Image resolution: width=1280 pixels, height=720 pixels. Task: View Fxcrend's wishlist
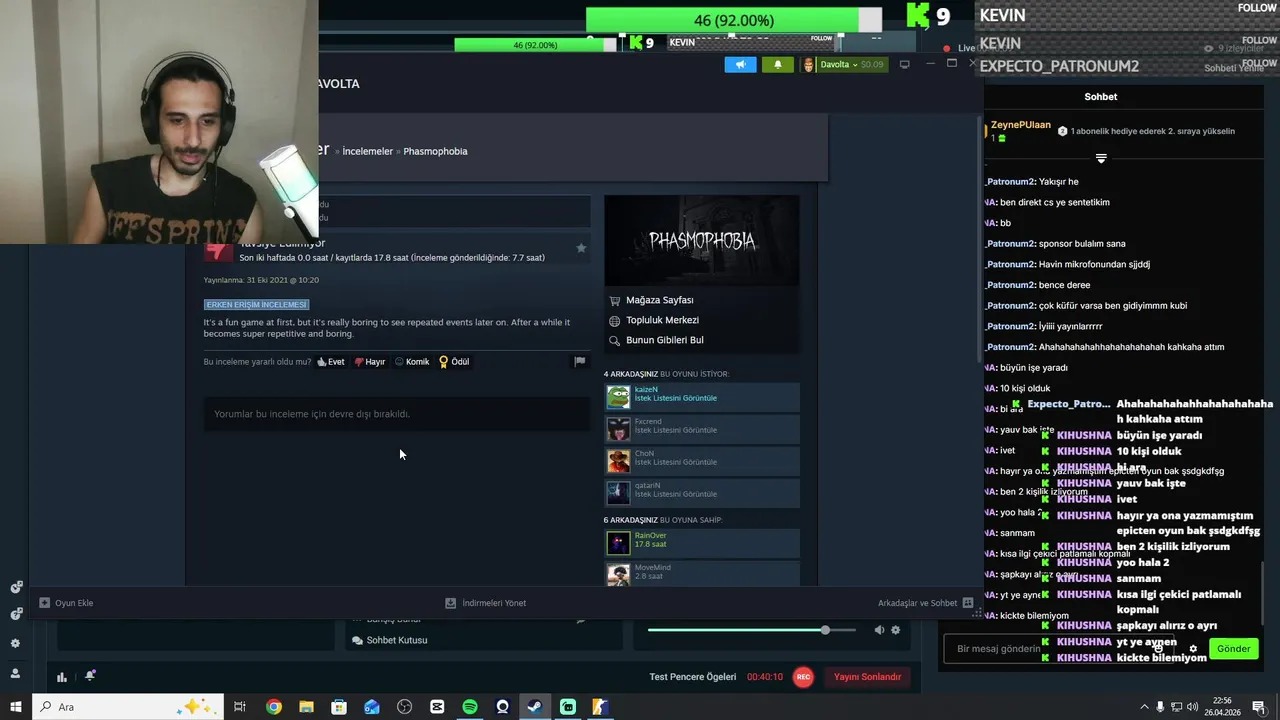pos(675,430)
